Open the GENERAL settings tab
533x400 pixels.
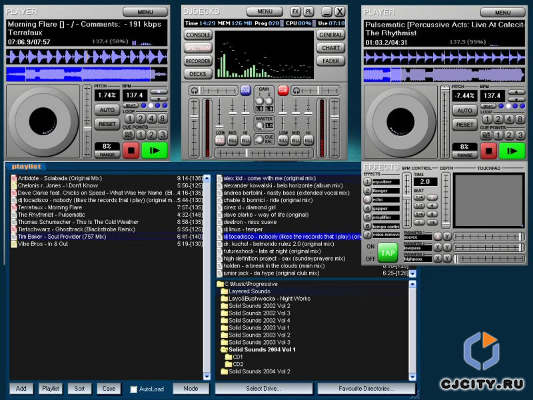tap(331, 35)
